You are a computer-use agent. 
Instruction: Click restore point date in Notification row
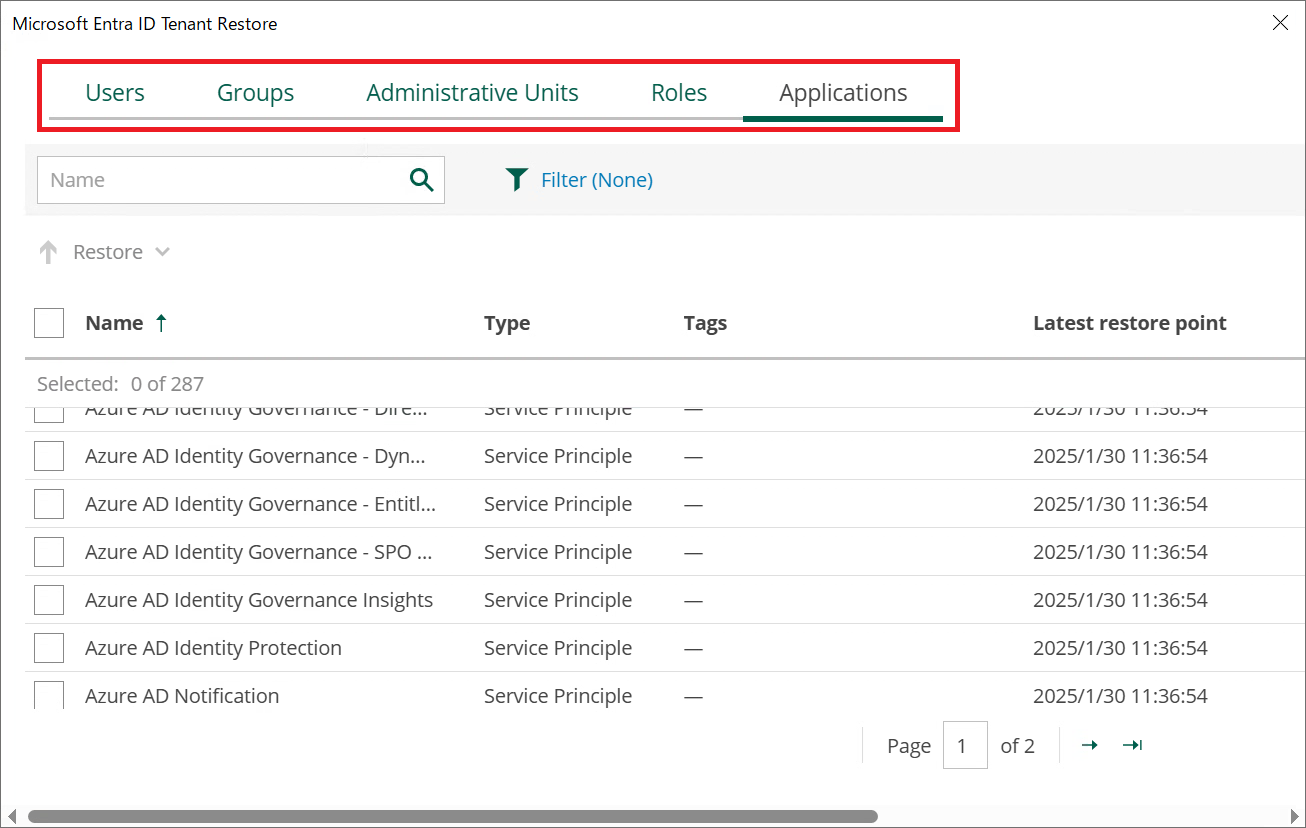(x=1120, y=696)
